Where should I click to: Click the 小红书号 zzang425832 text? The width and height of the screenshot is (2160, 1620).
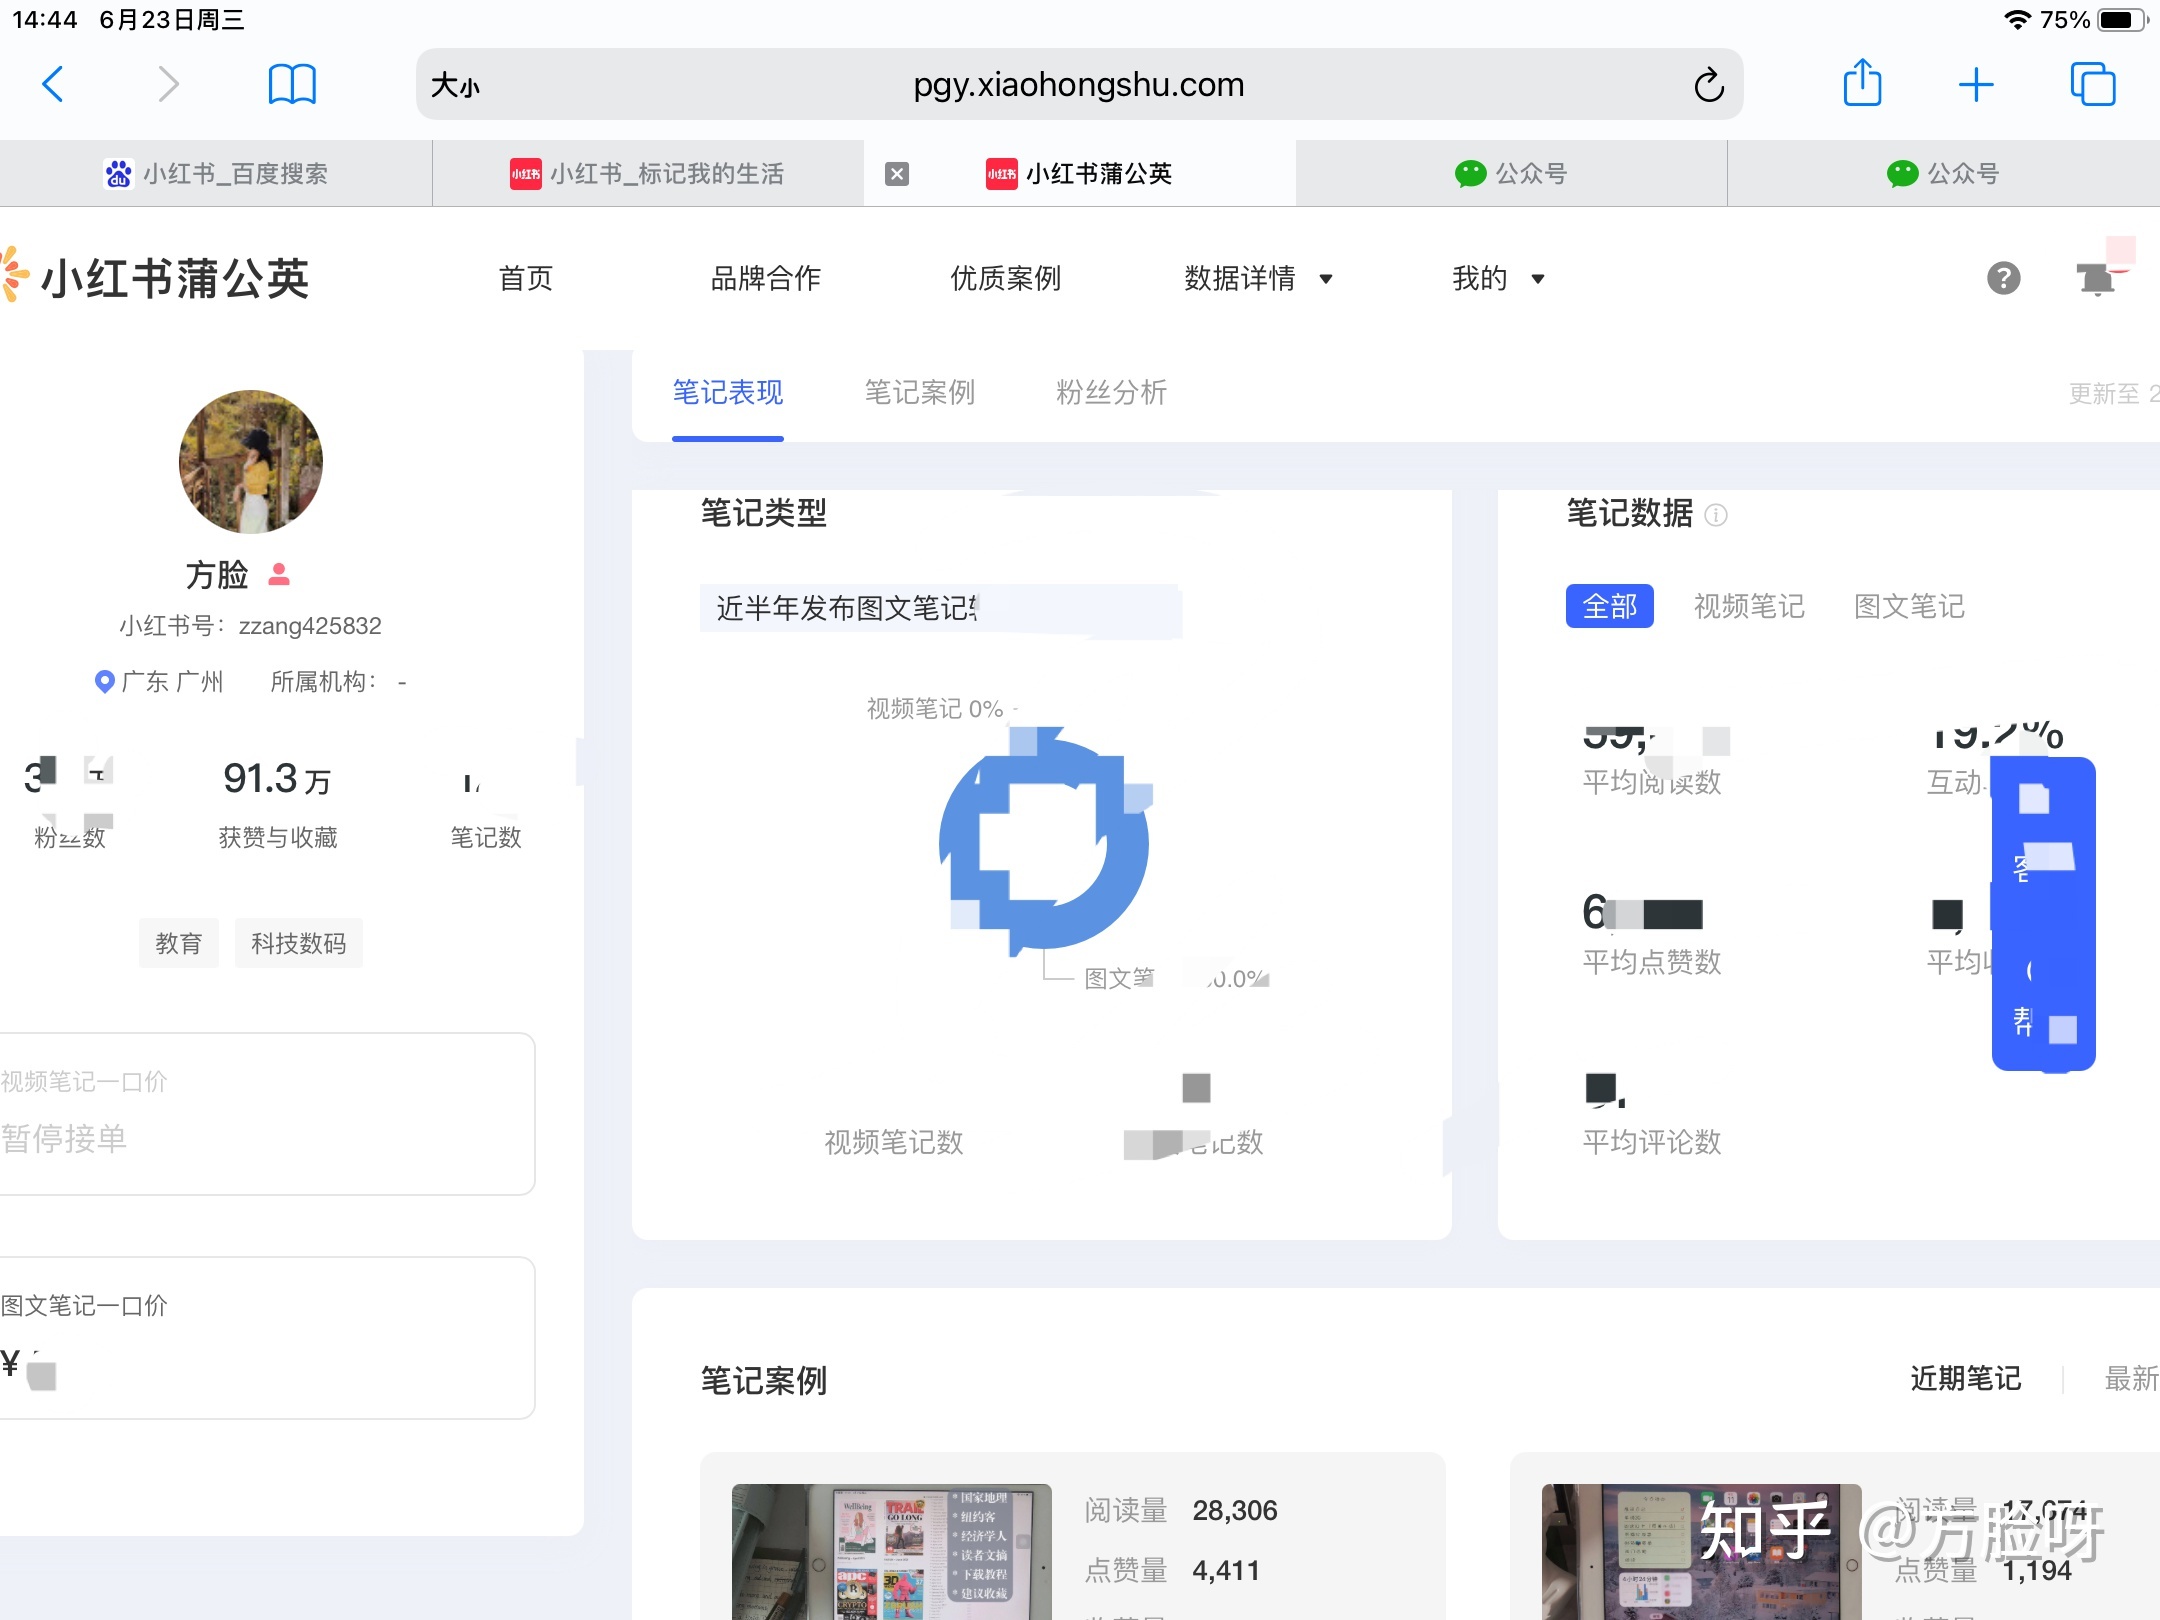point(250,626)
